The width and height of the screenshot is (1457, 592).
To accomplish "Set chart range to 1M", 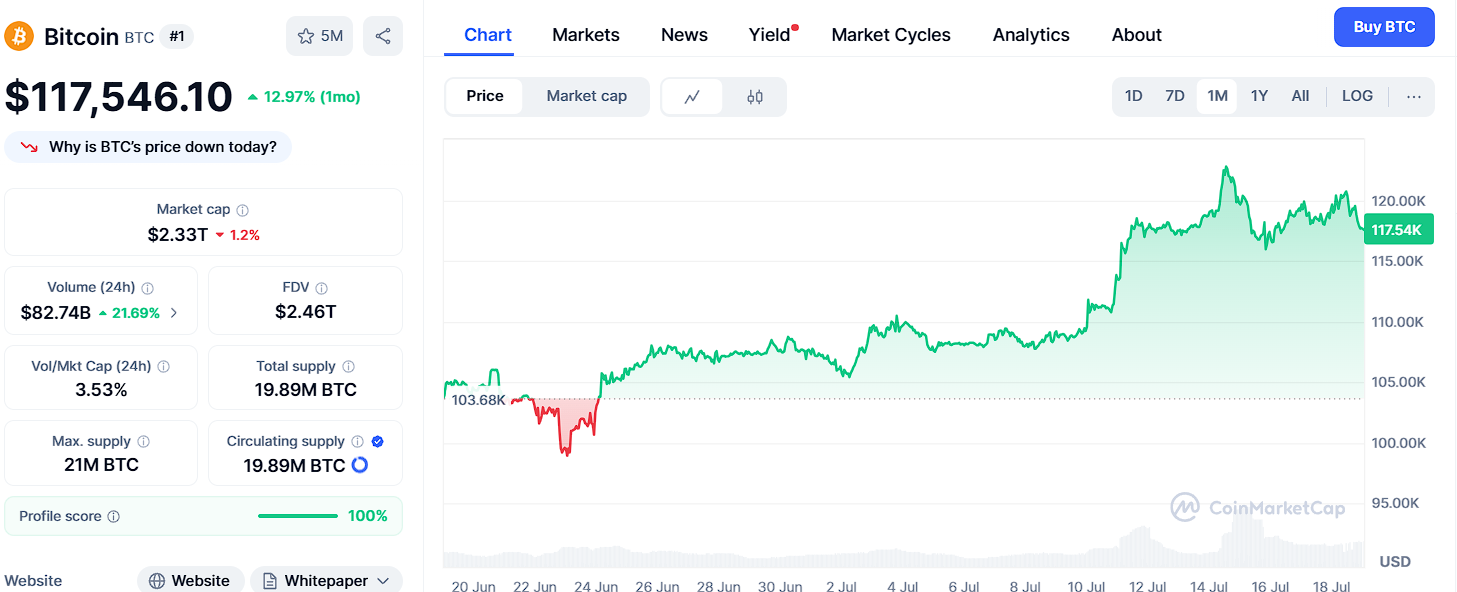I will [1217, 97].
